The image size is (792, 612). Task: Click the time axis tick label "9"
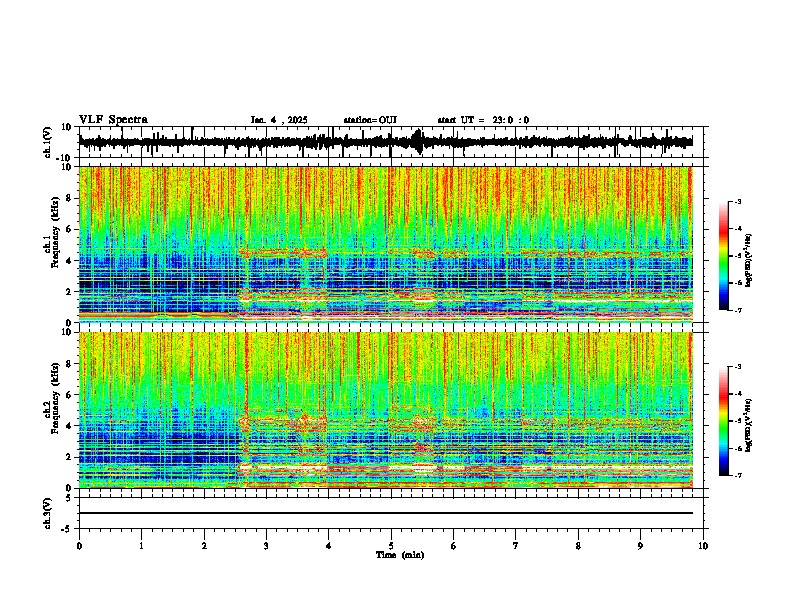(x=640, y=546)
